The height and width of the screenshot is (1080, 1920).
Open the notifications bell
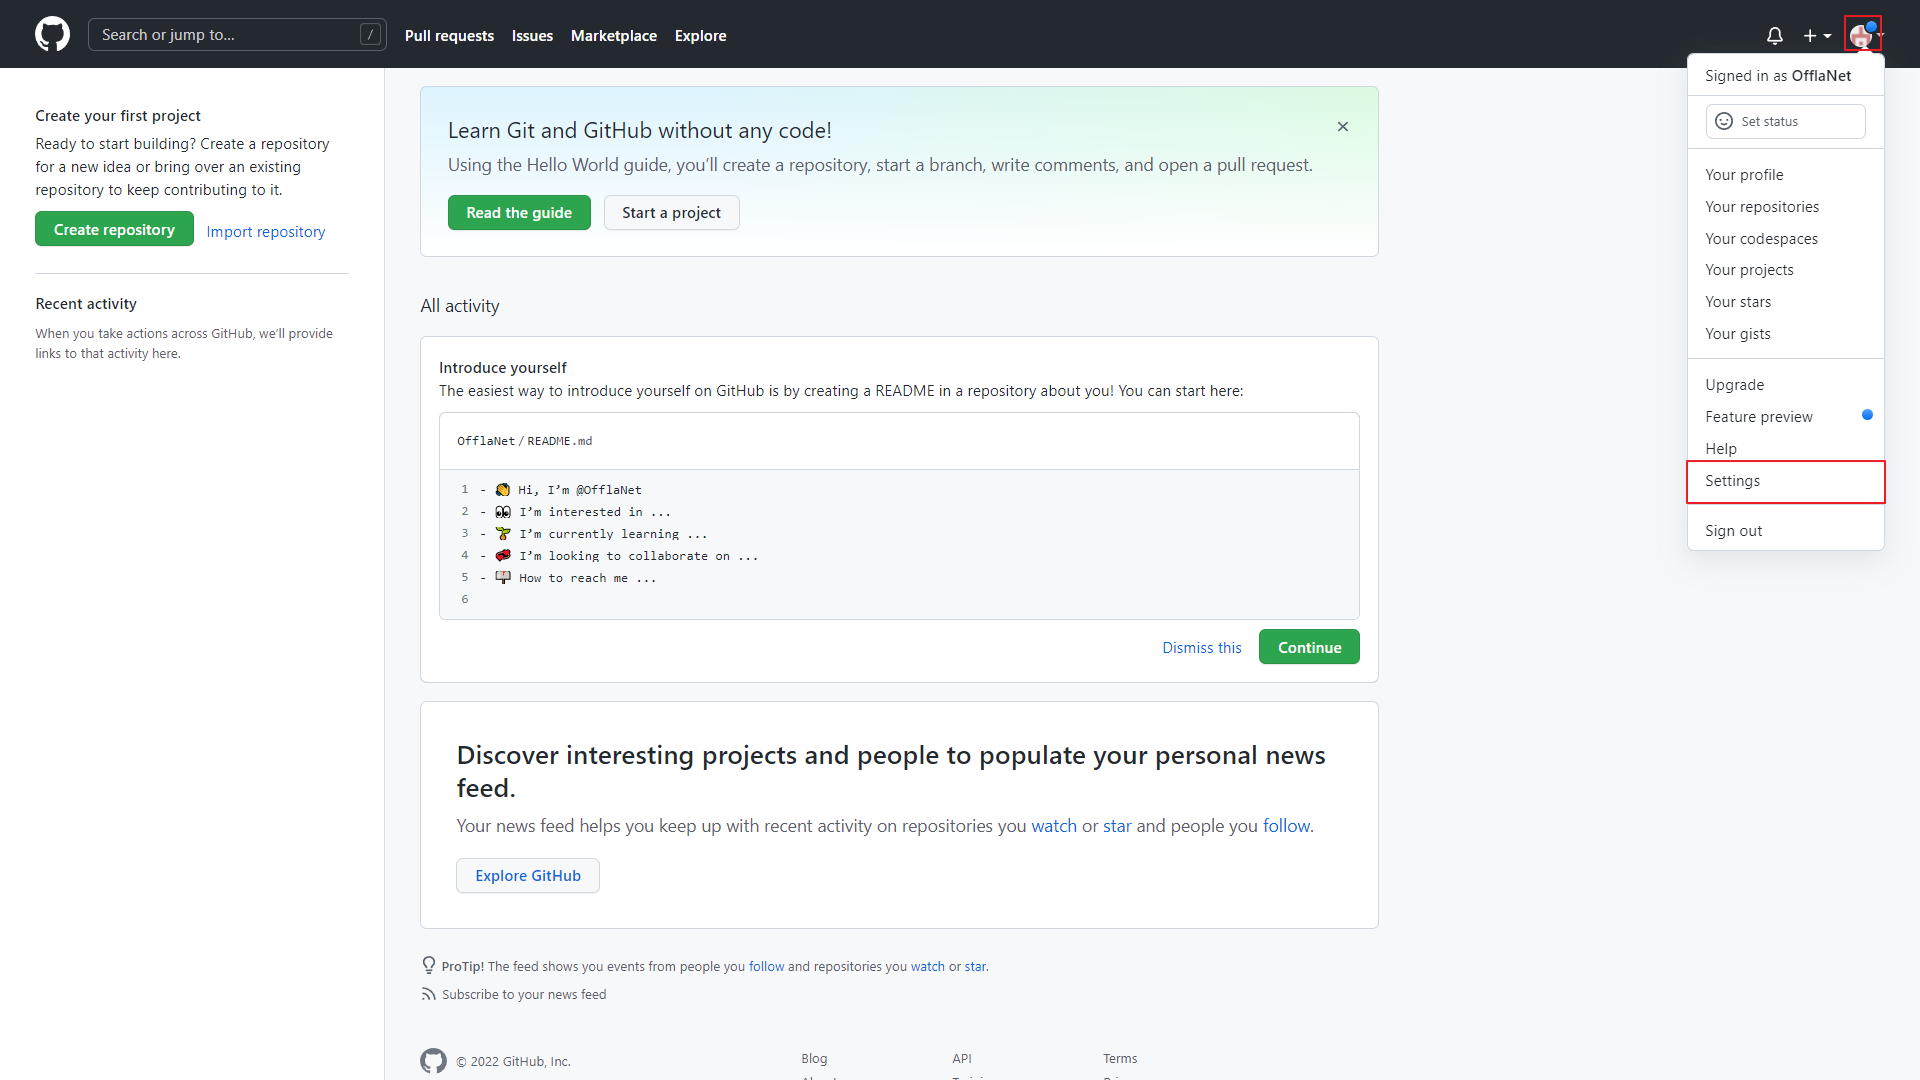pos(1774,36)
